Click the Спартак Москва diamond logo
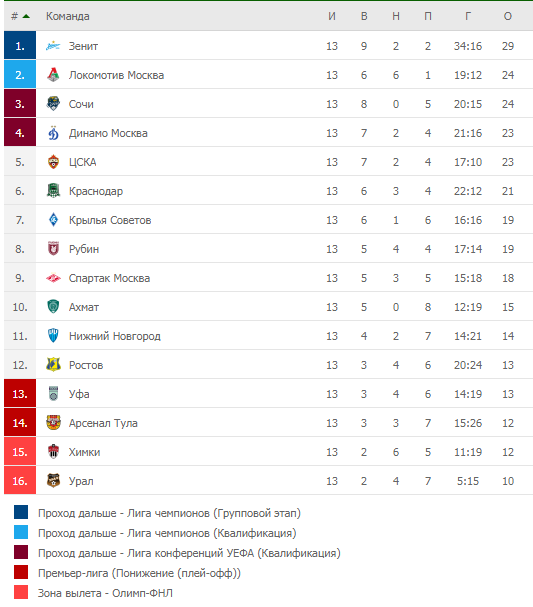Screen dimensions: 533x607 tap(53, 278)
